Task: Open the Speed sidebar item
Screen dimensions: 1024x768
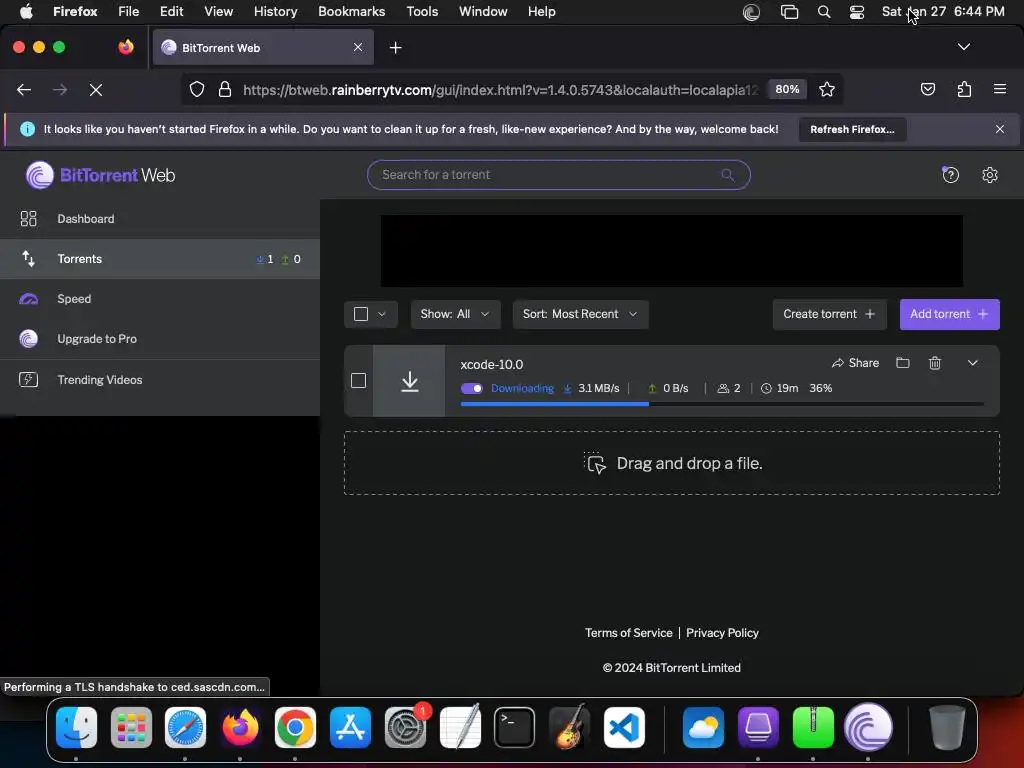Action: pyautogui.click(x=160, y=298)
